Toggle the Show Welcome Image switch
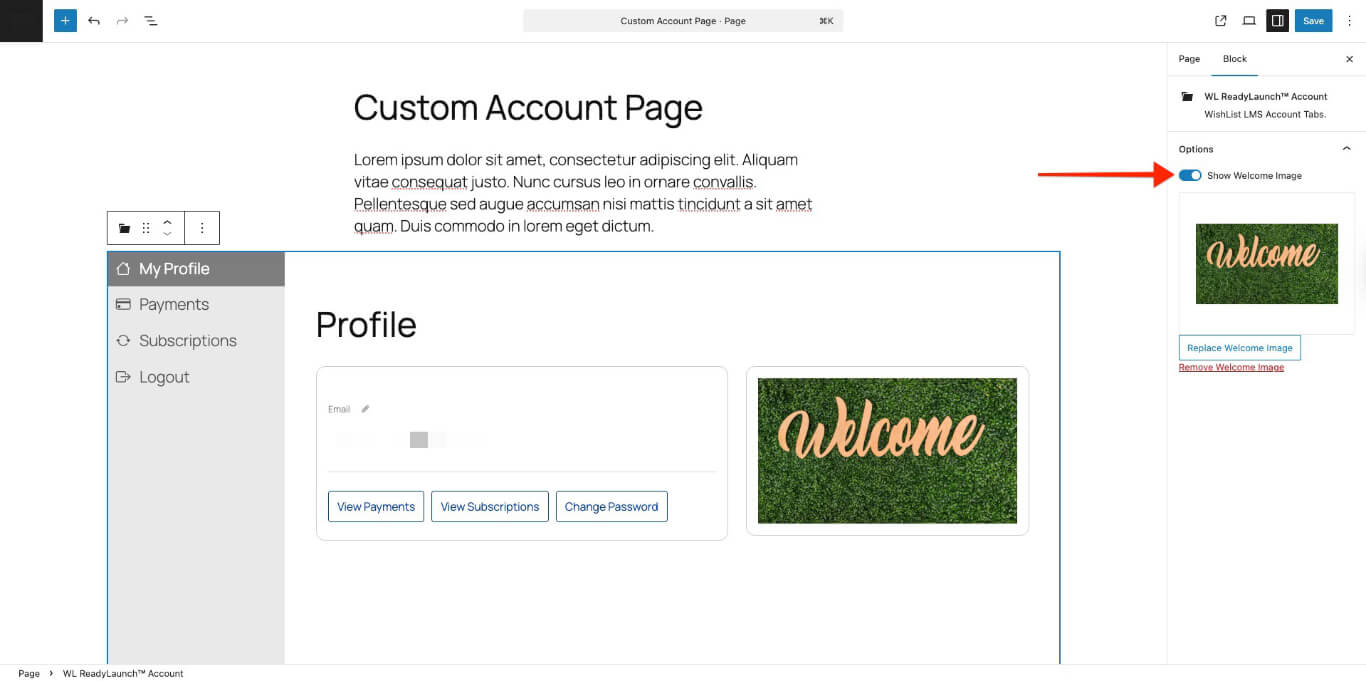 pyautogui.click(x=1190, y=175)
